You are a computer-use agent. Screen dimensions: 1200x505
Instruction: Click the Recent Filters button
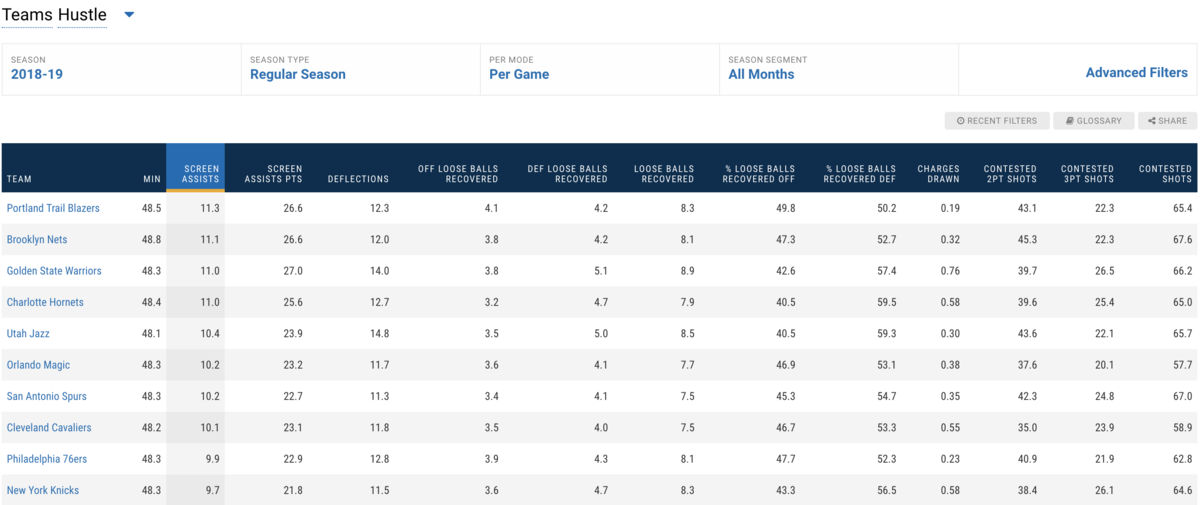(x=997, y=121)
